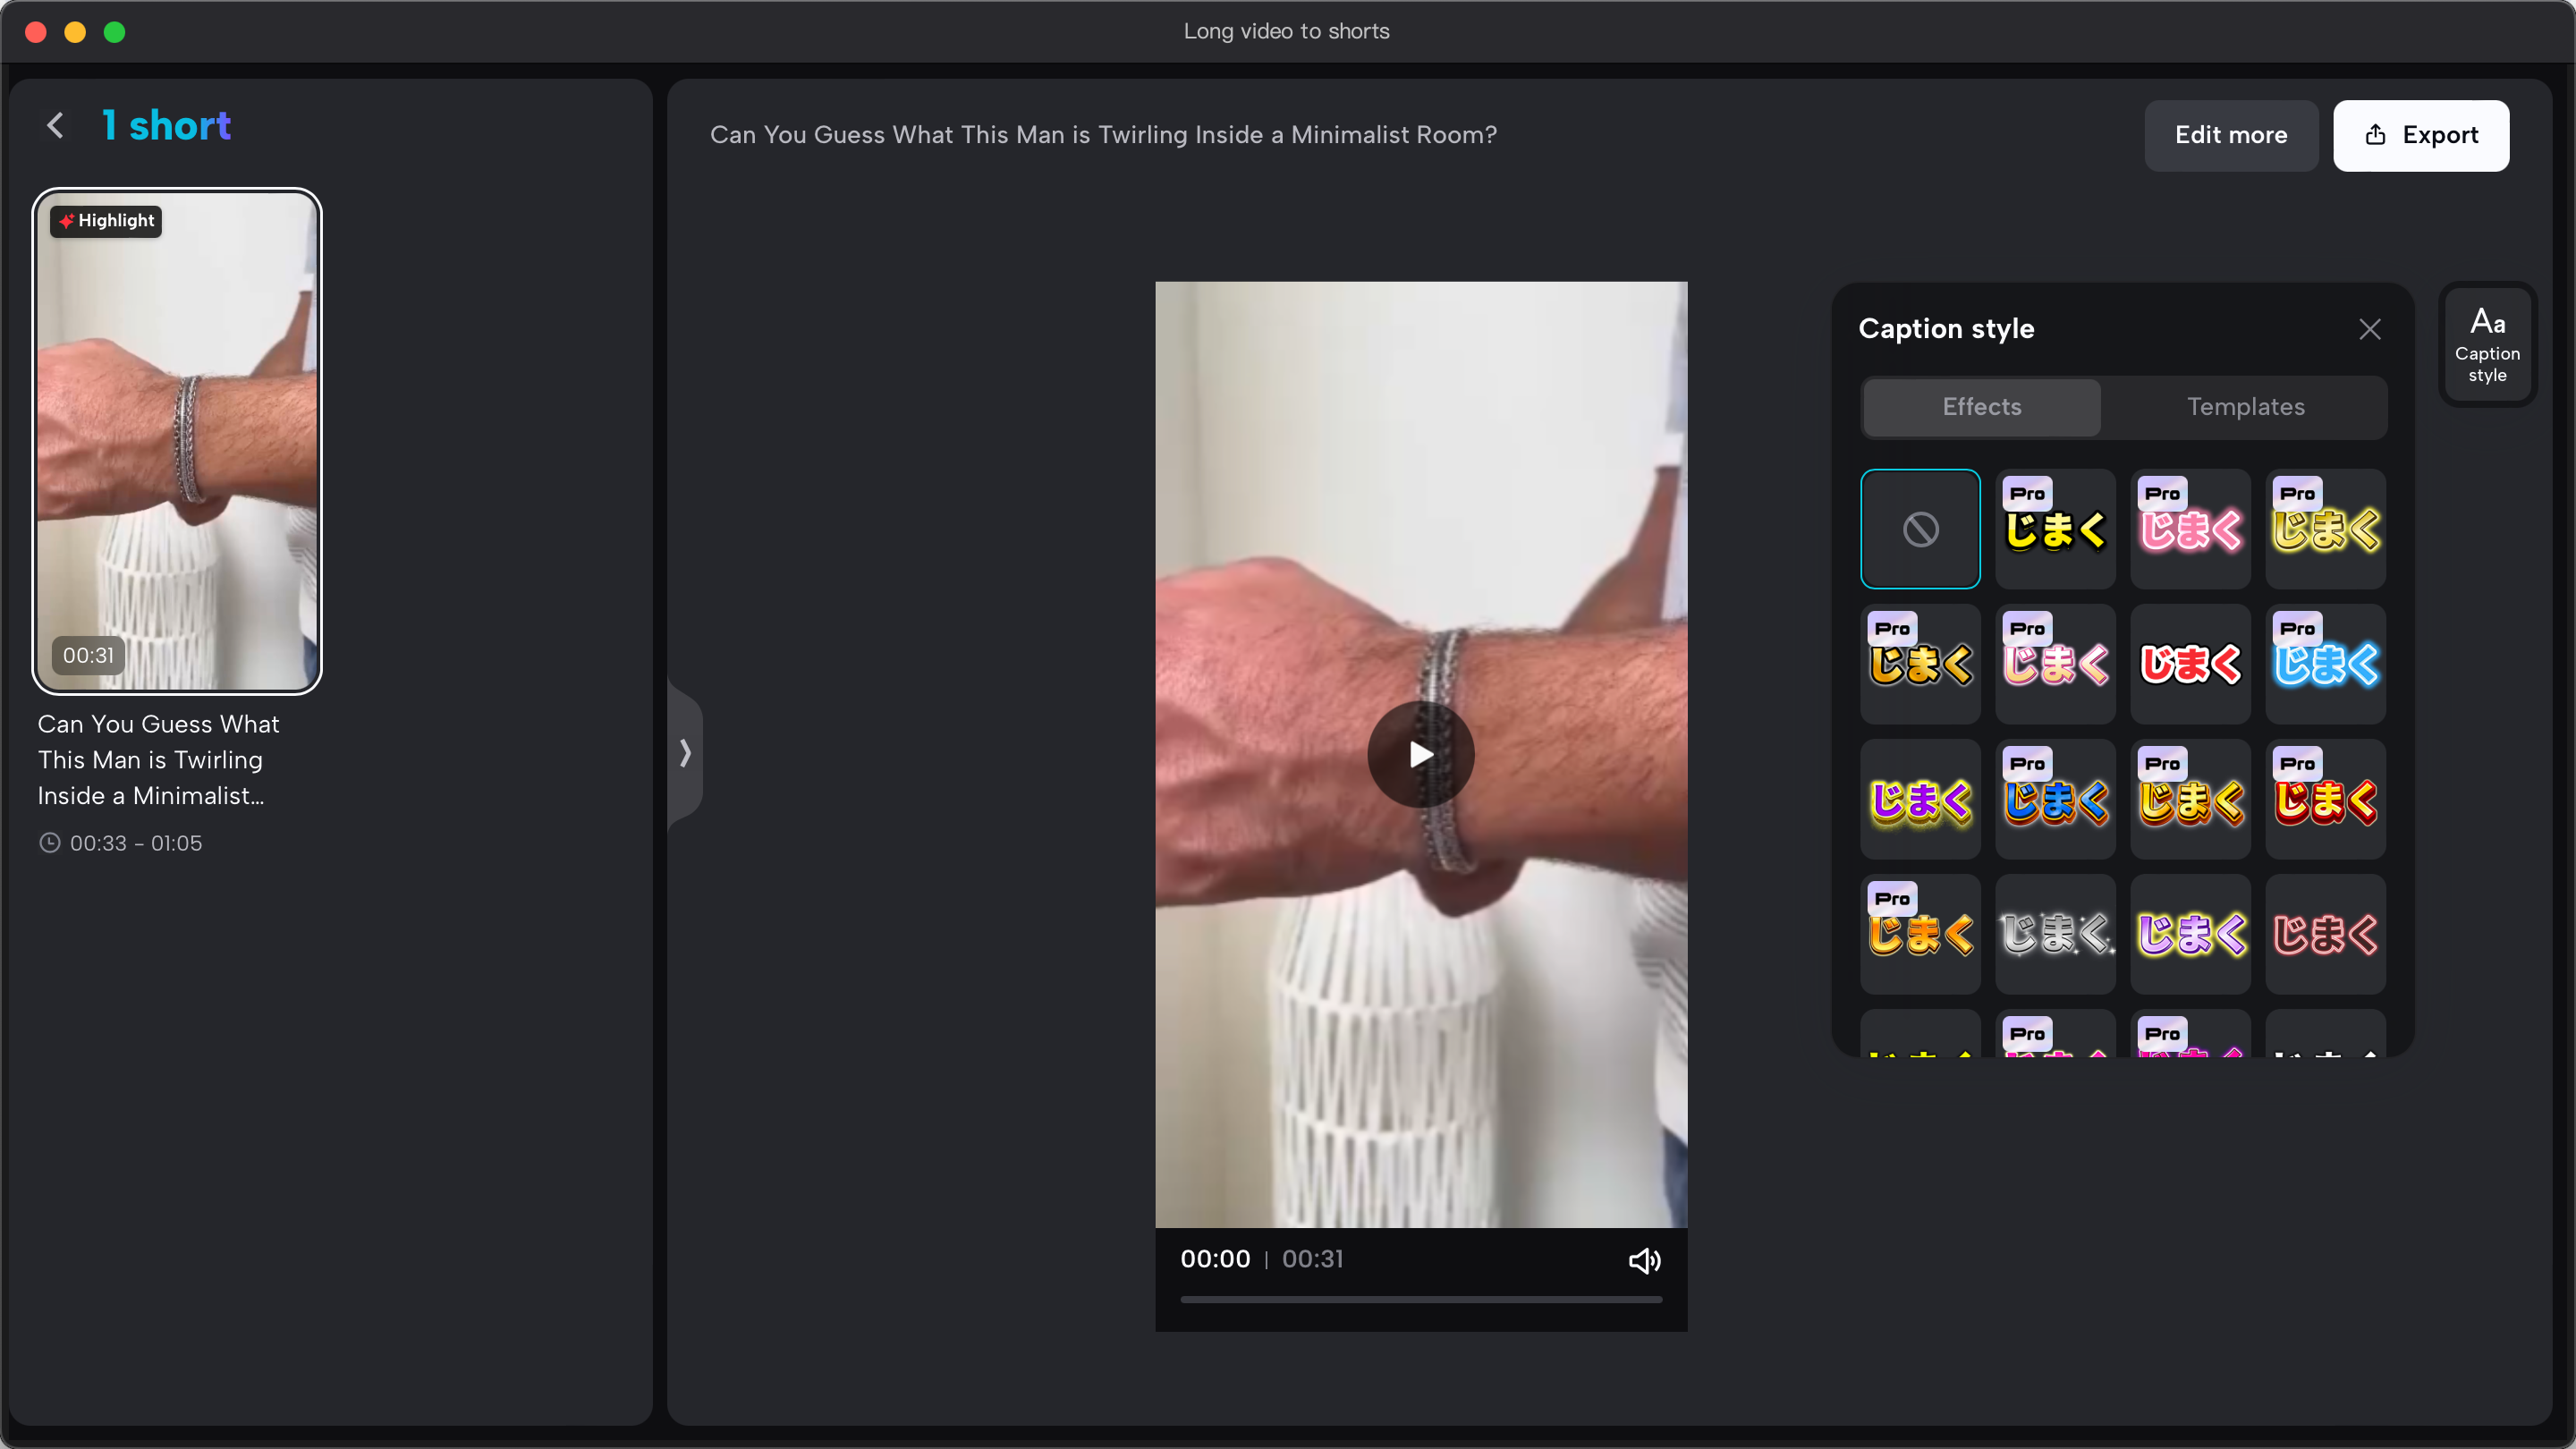
Task: Click the back arrow next to 1 short
Action: (x=56, y=126)
